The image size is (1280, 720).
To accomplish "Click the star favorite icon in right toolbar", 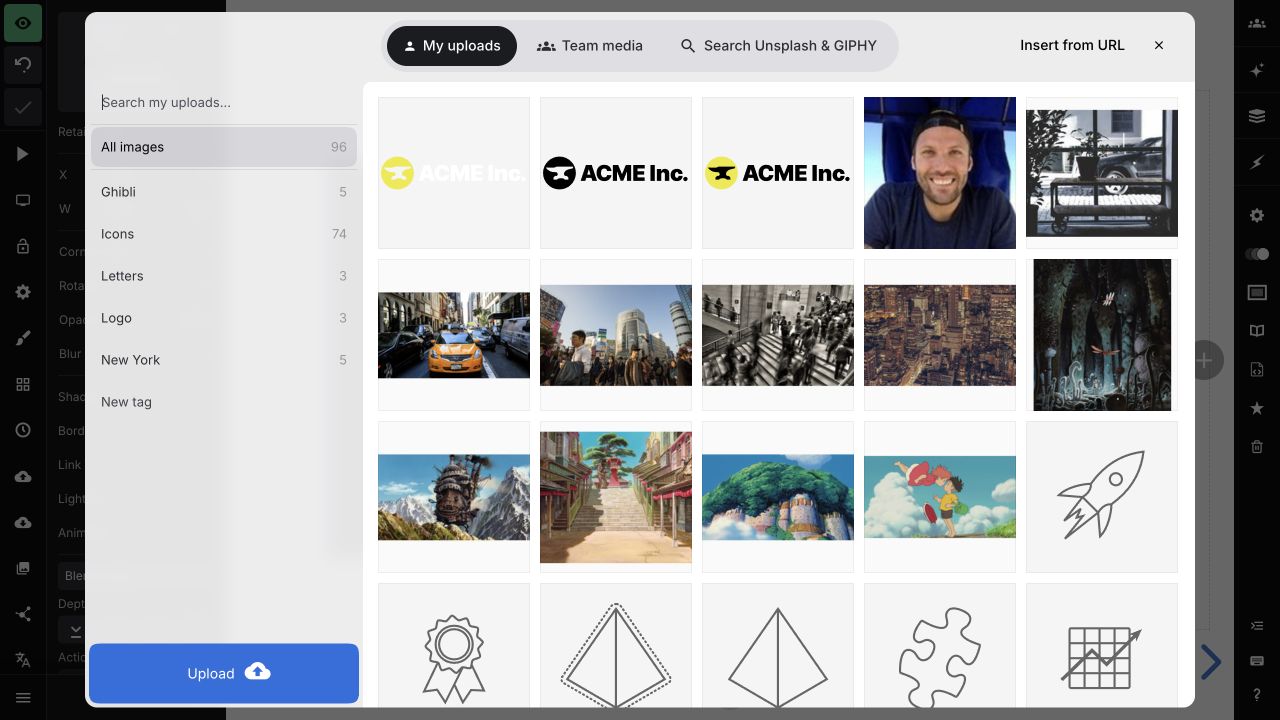I will click(x=1257, y=408).
